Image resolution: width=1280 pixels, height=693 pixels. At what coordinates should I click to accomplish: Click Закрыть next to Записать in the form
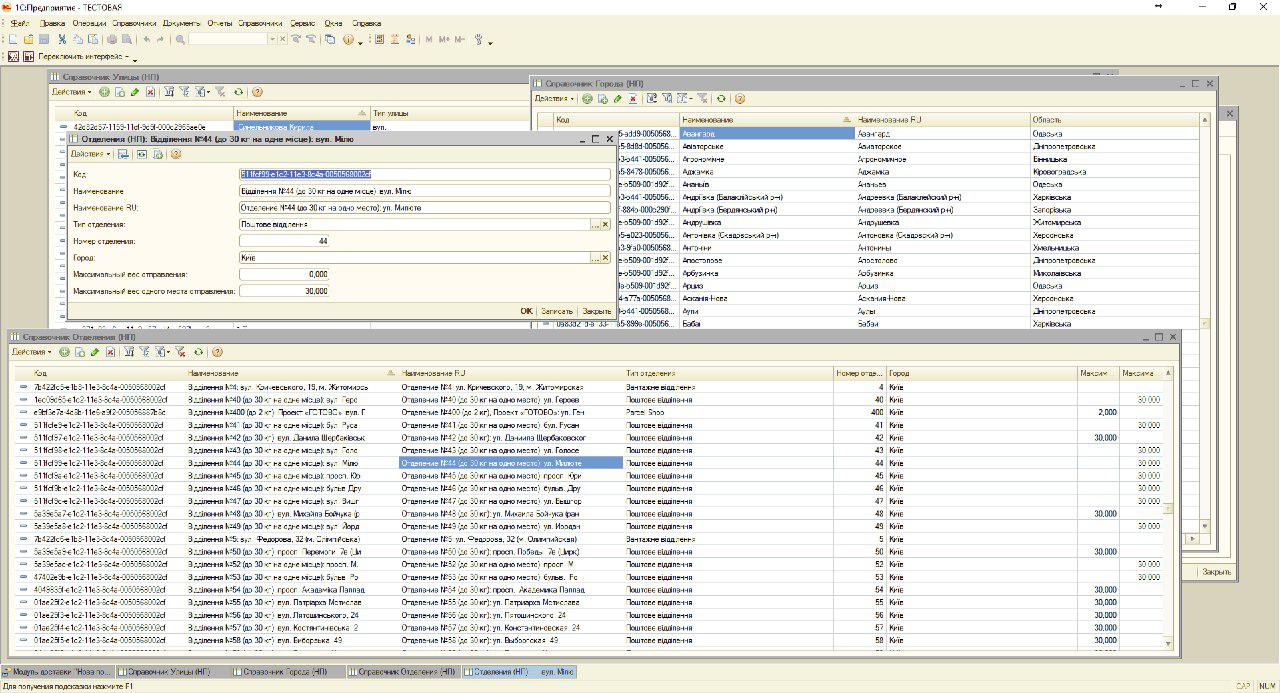coord(597,311)
